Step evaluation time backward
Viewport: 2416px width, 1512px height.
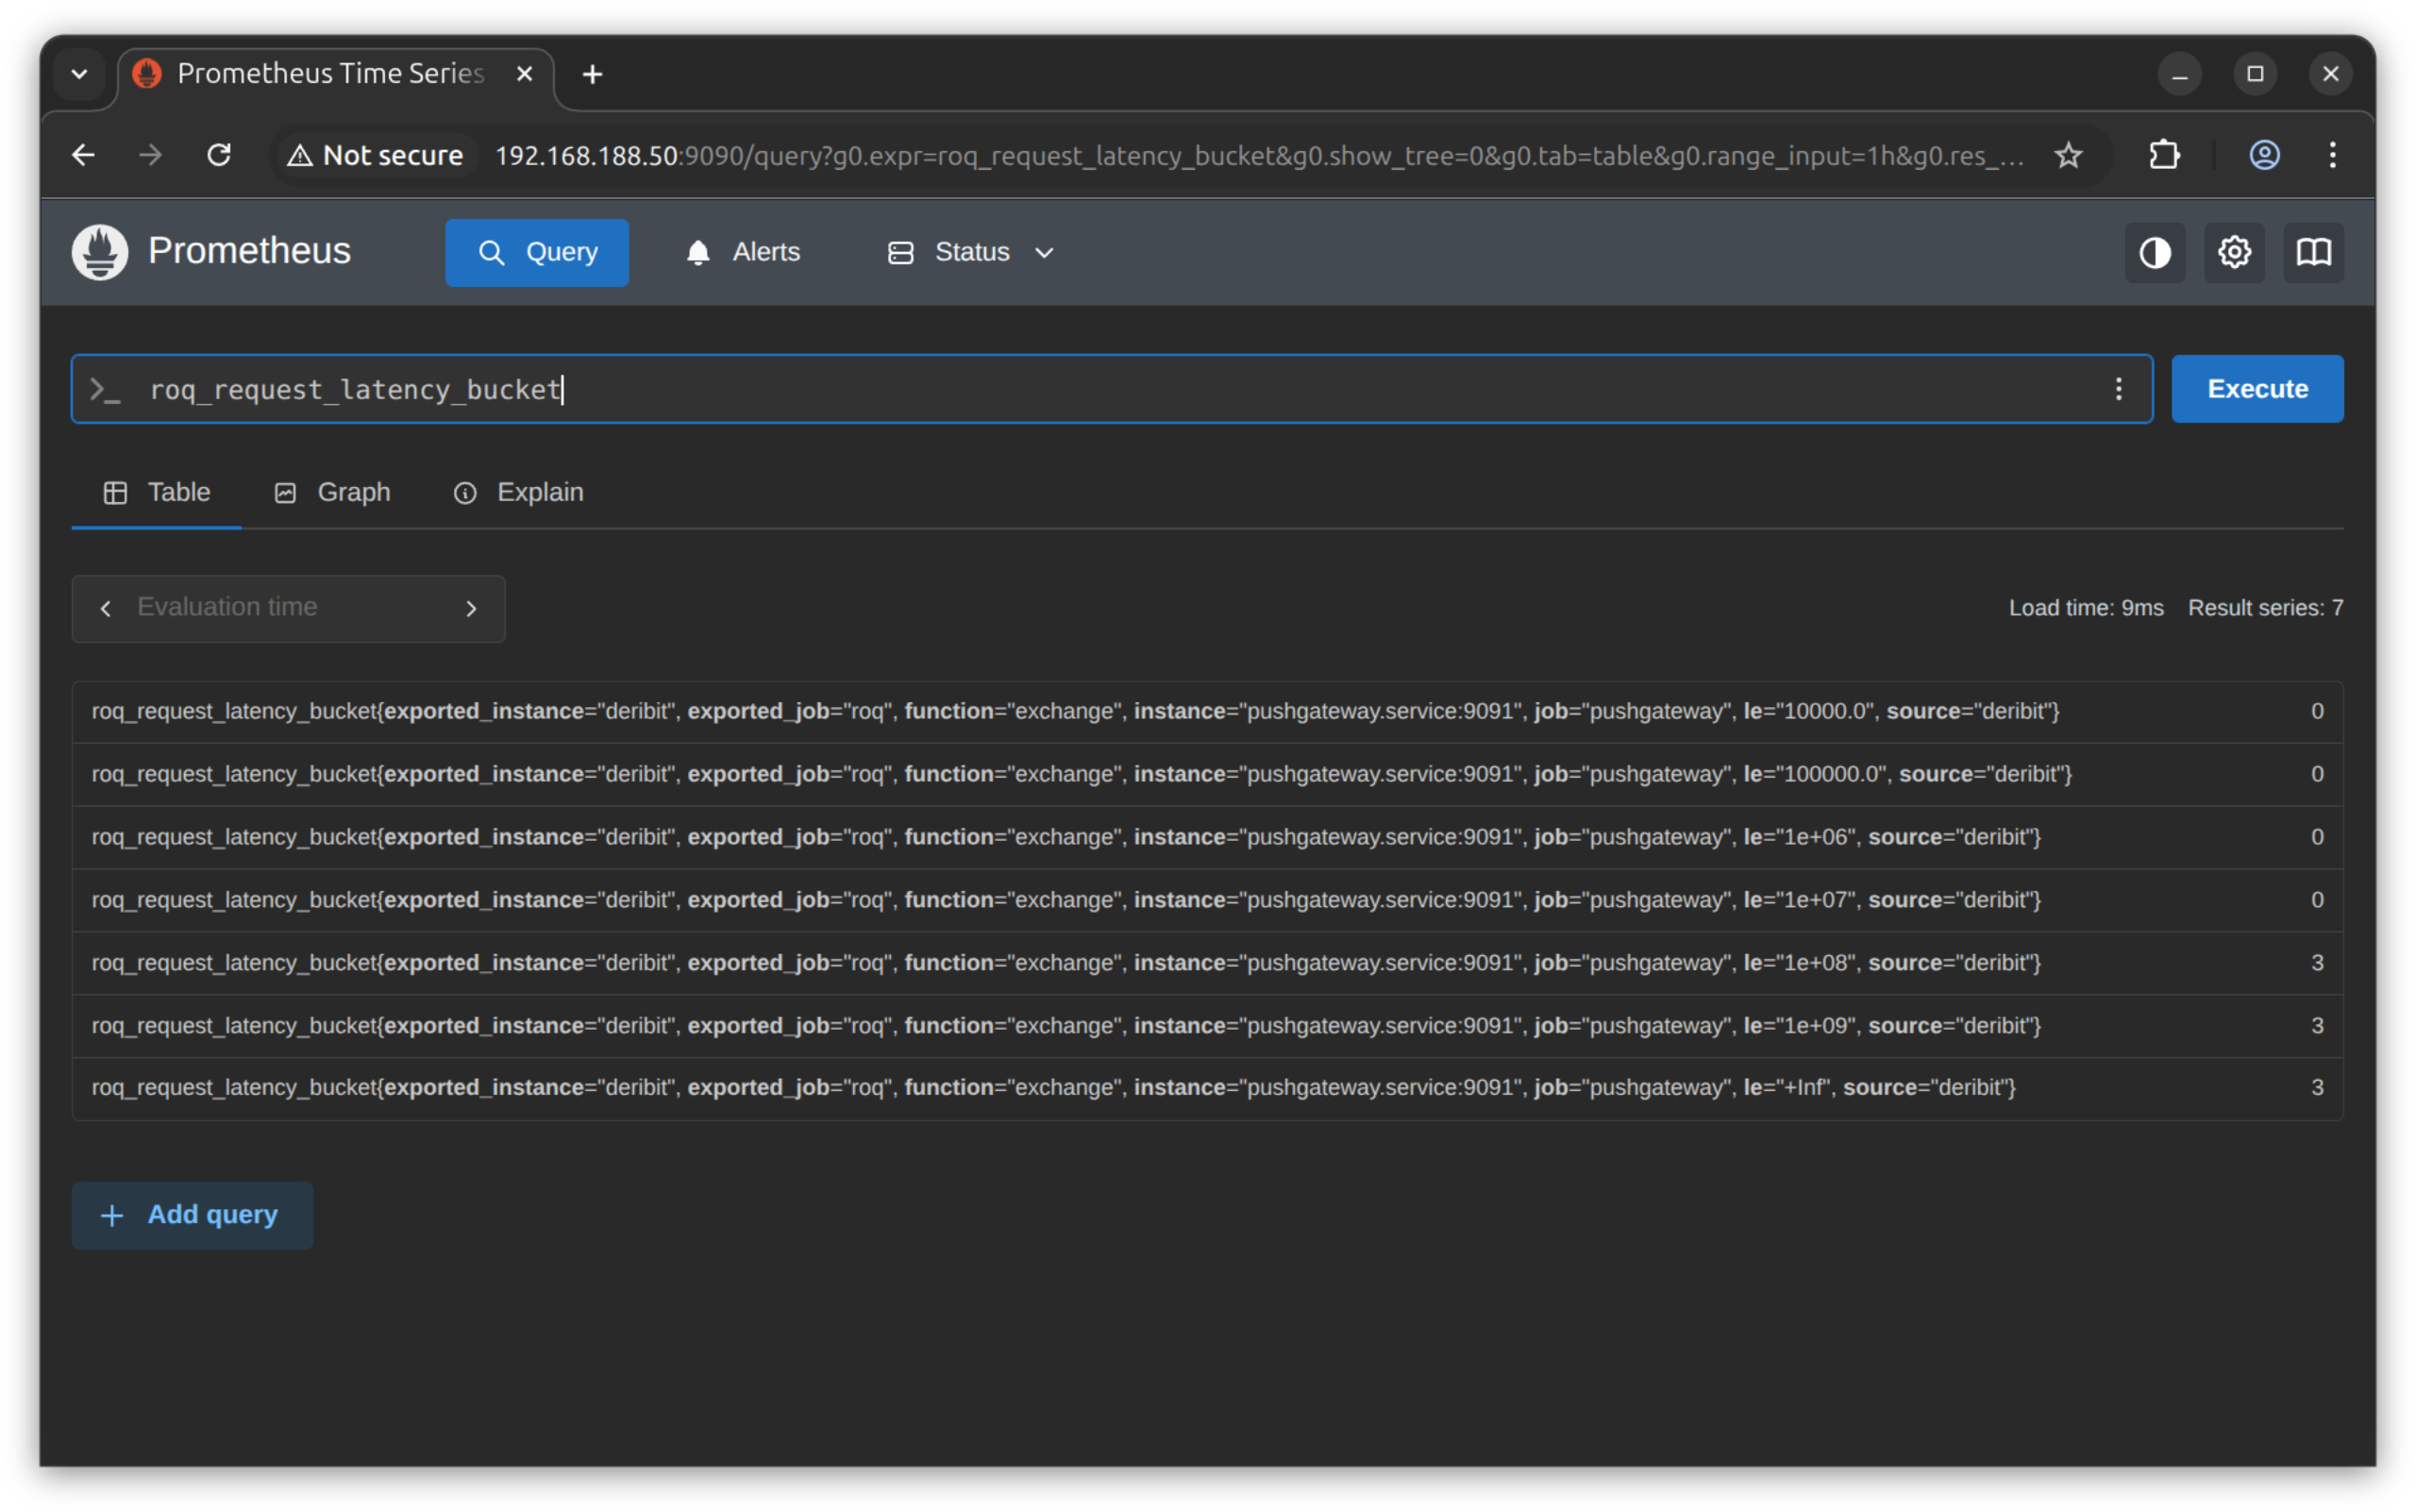click(106, 608)
